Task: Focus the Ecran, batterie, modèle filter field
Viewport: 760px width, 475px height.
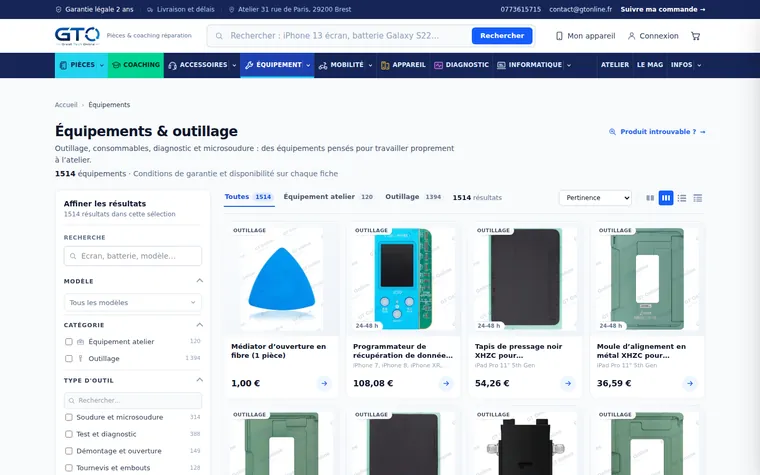Action: 133,256
